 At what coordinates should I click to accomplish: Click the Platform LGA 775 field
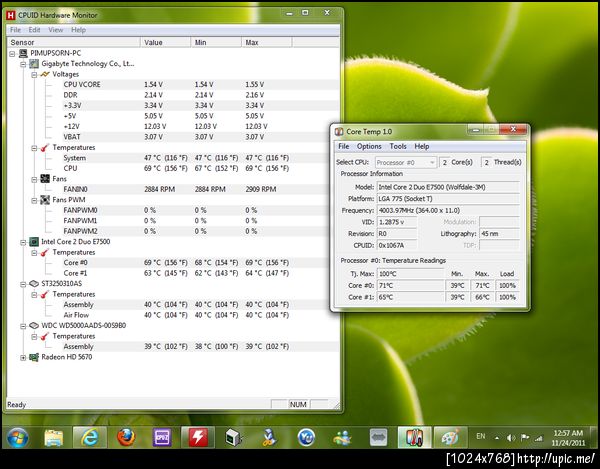(448, 199)
